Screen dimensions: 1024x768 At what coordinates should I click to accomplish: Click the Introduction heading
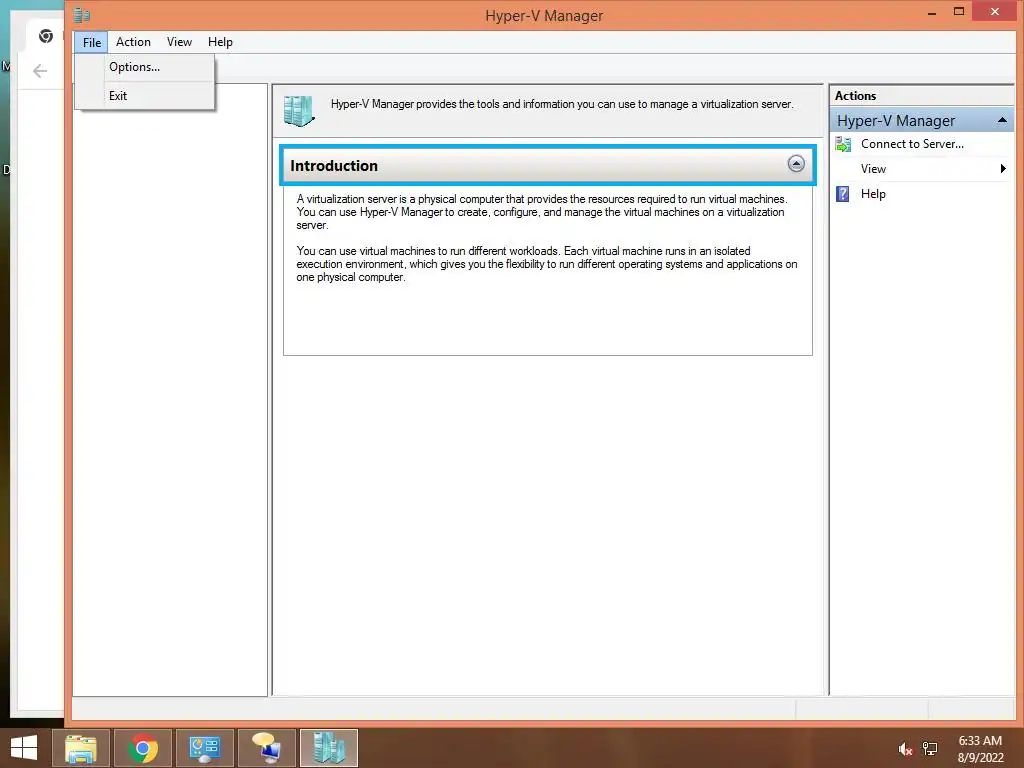pyautogui.click(x=334, y=166)
